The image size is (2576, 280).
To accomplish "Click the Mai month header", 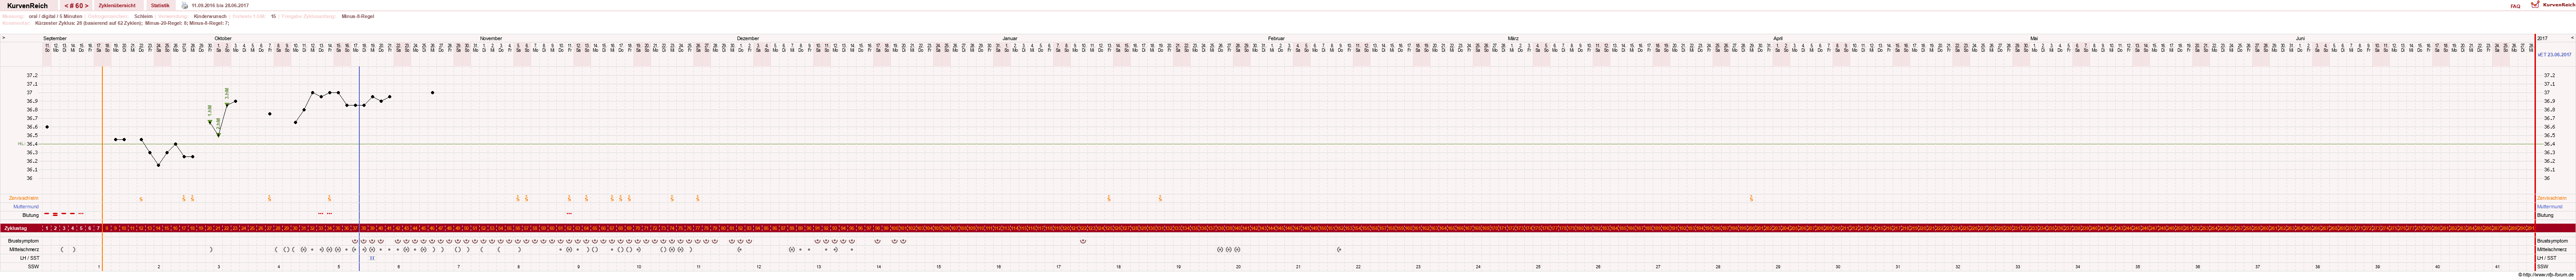I will pyautogui.click(x=2034, y=38).
